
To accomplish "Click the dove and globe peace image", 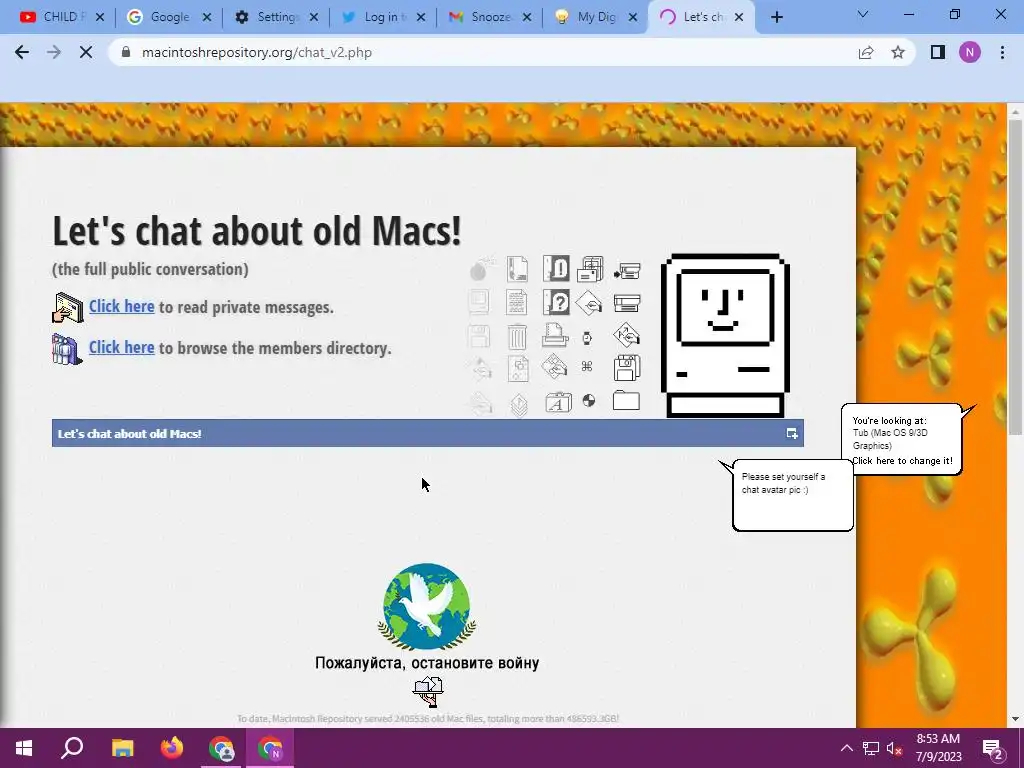I will 426,607.
